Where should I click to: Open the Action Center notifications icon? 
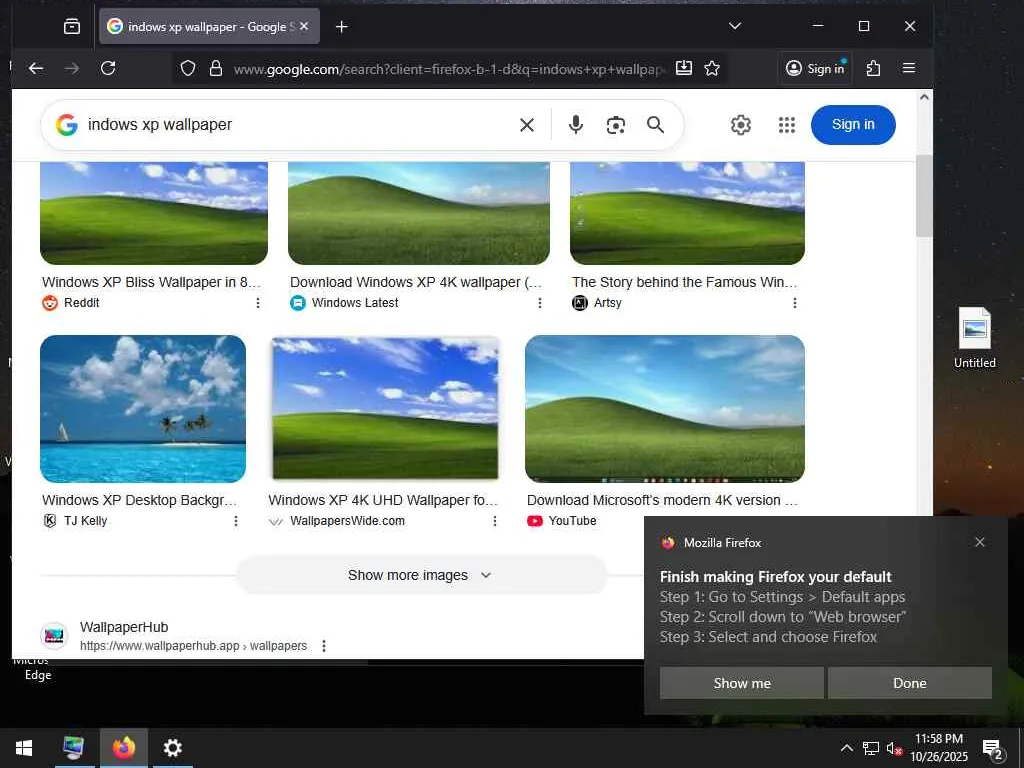pyautogui.click(x=992, y=749)
